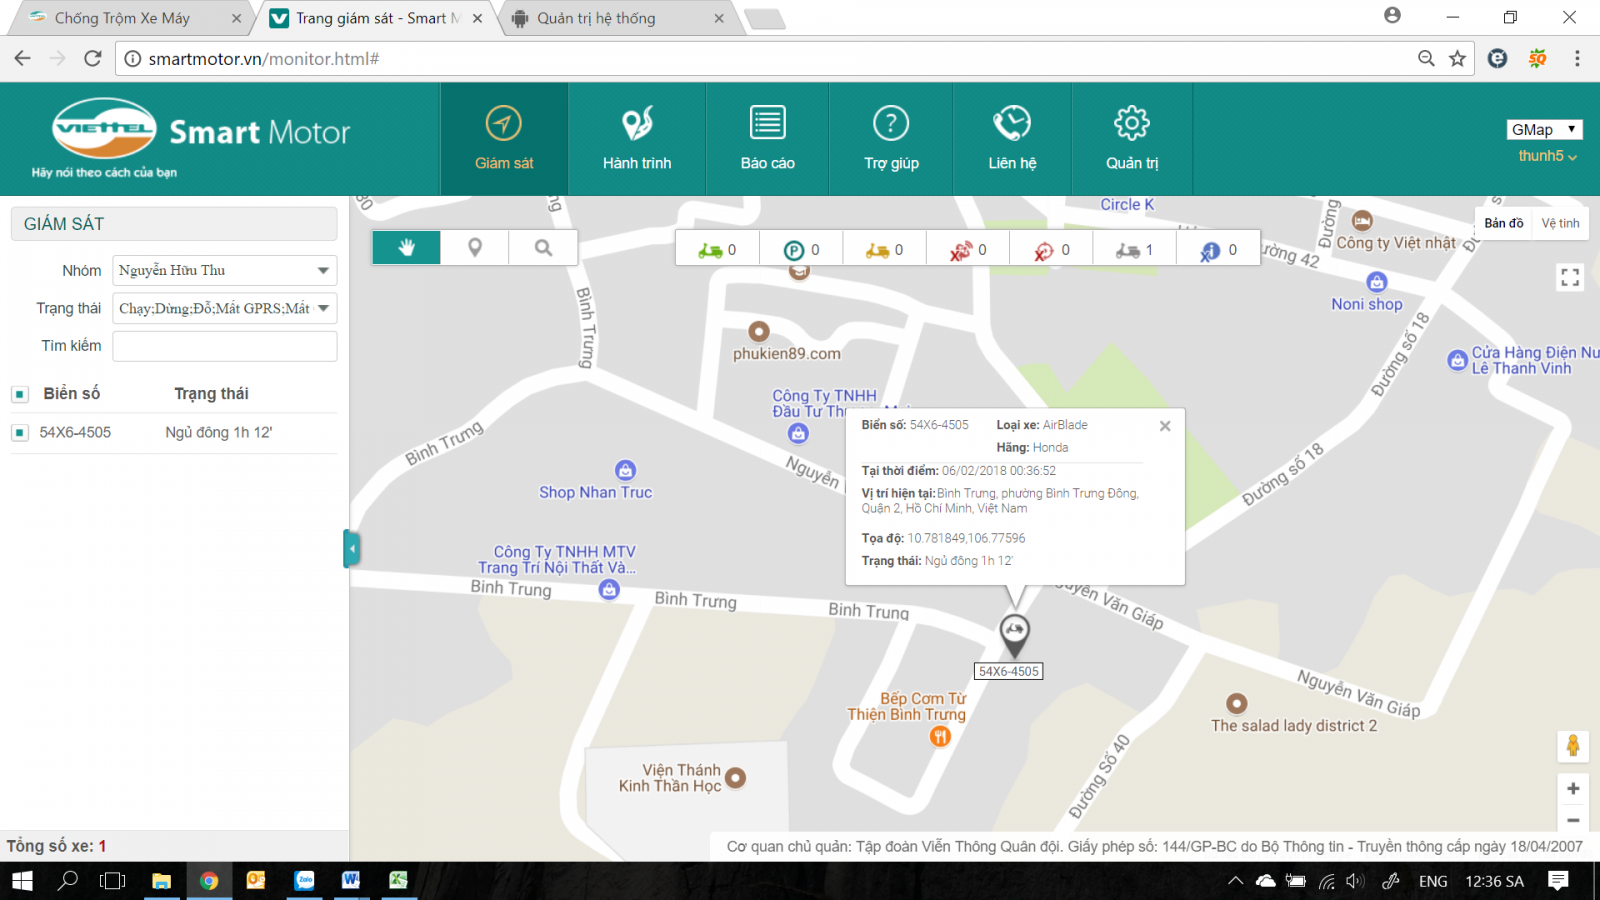1600x900 pixels.
Task: Click the map search magnifier tool
Action: click(x=543, y=248)
